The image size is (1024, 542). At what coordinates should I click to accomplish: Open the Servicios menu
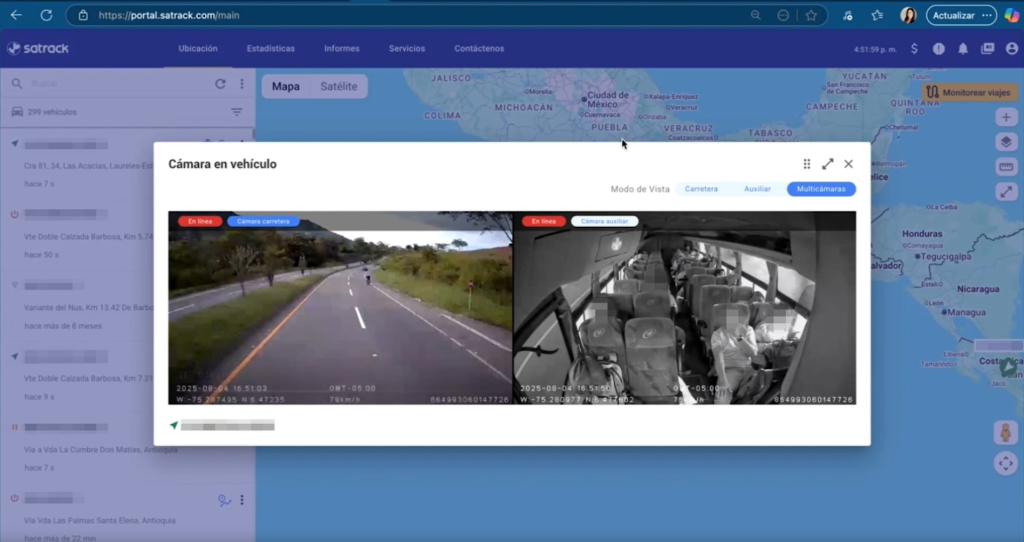407,48
